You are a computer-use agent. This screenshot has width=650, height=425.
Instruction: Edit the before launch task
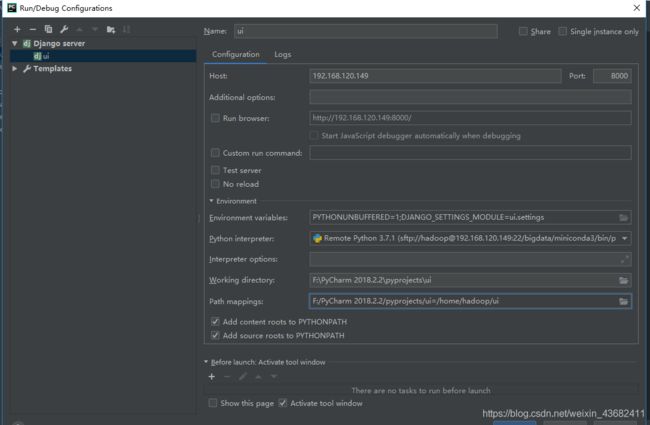tap(243, 376)
